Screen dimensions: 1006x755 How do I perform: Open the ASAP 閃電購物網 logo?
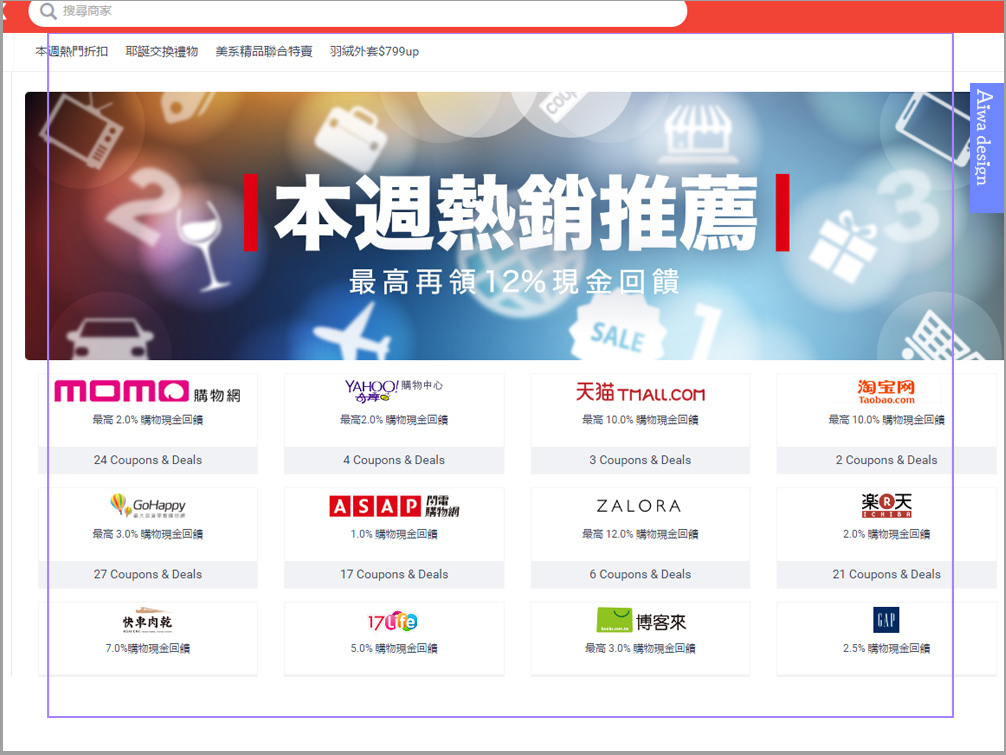[x=394, y=506]
